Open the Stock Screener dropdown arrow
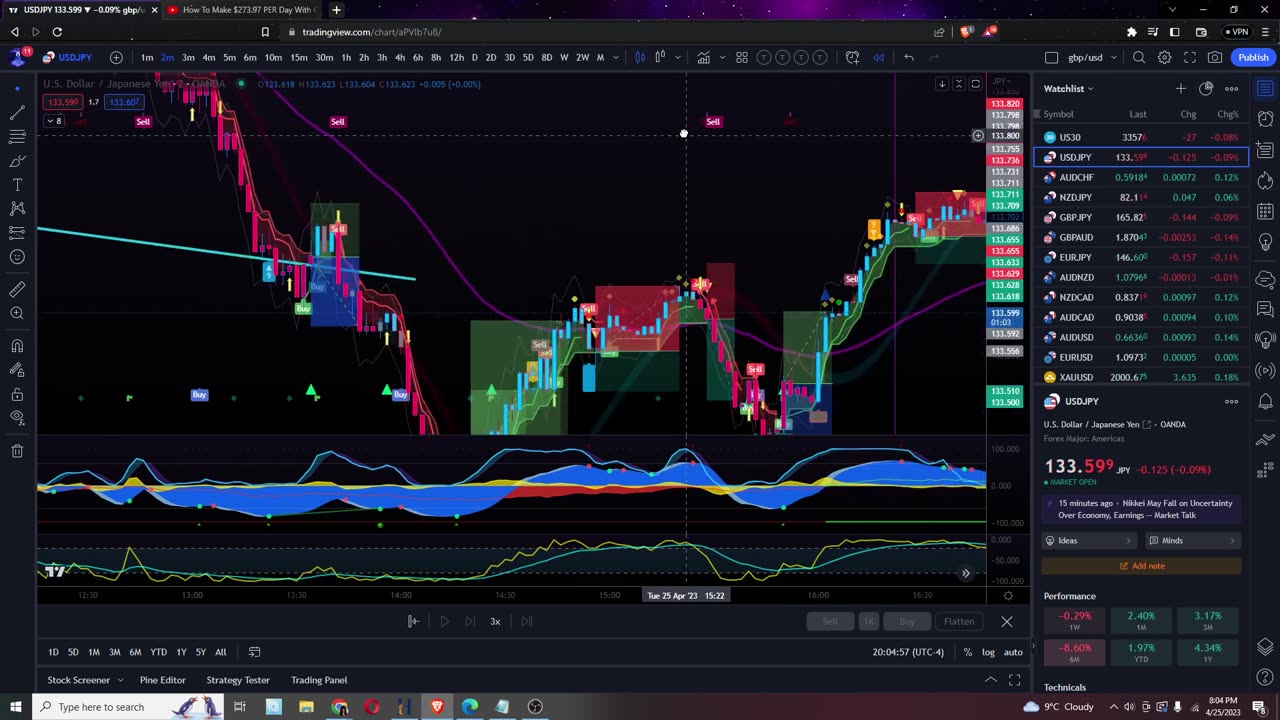The height and width of the screenshot is (720, 1280). click(120, 680)
